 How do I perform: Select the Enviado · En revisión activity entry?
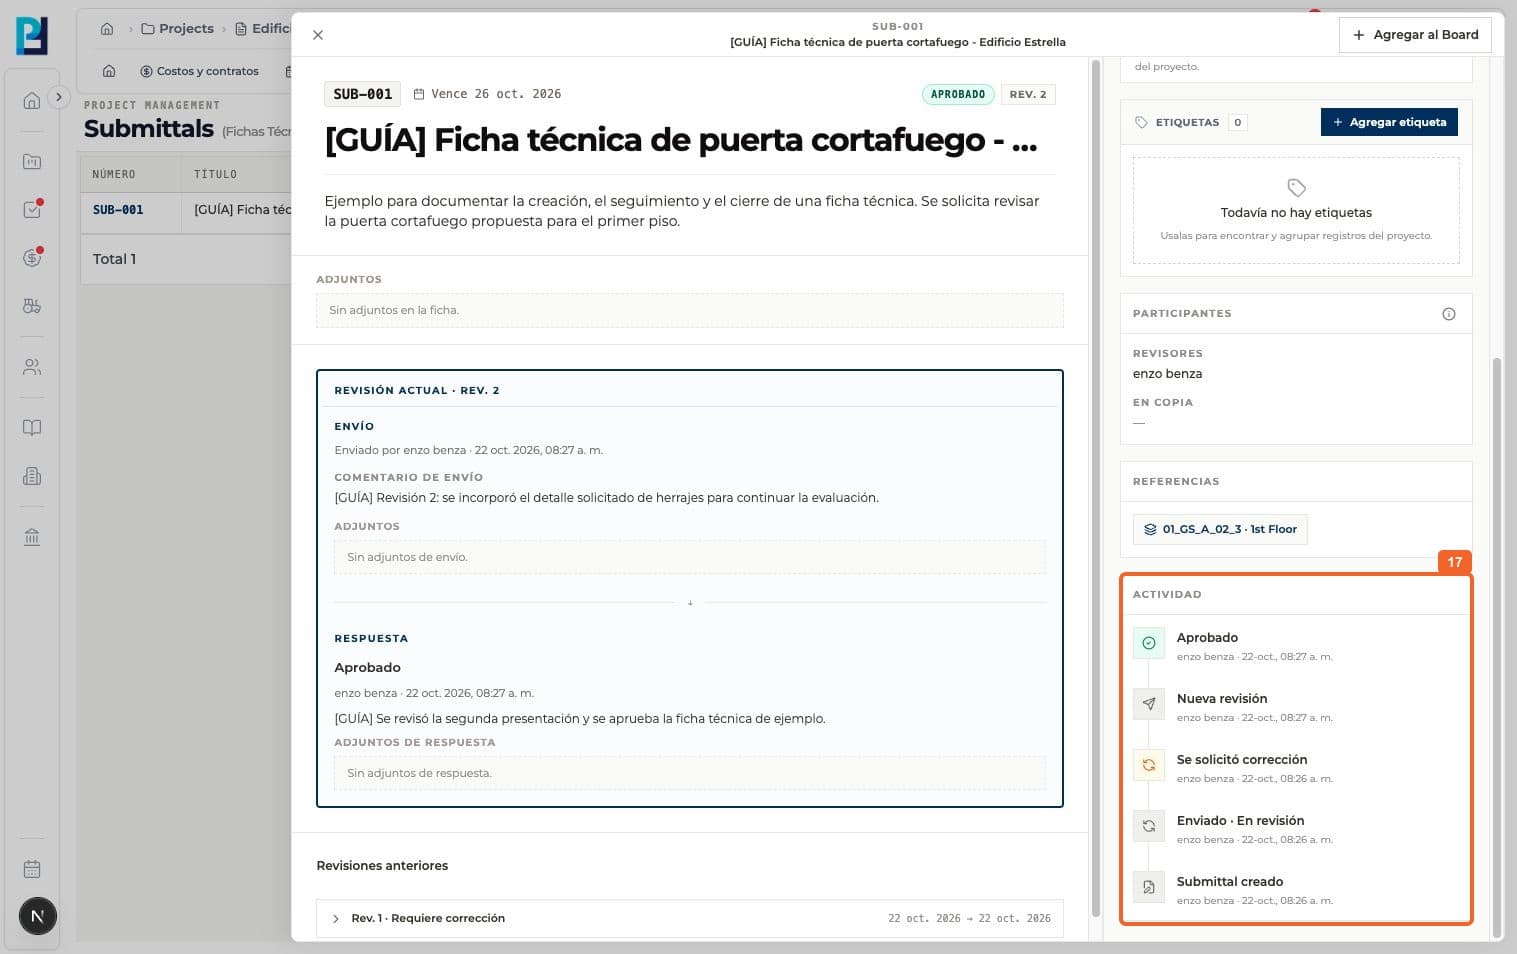click(x=1296, y=830)
